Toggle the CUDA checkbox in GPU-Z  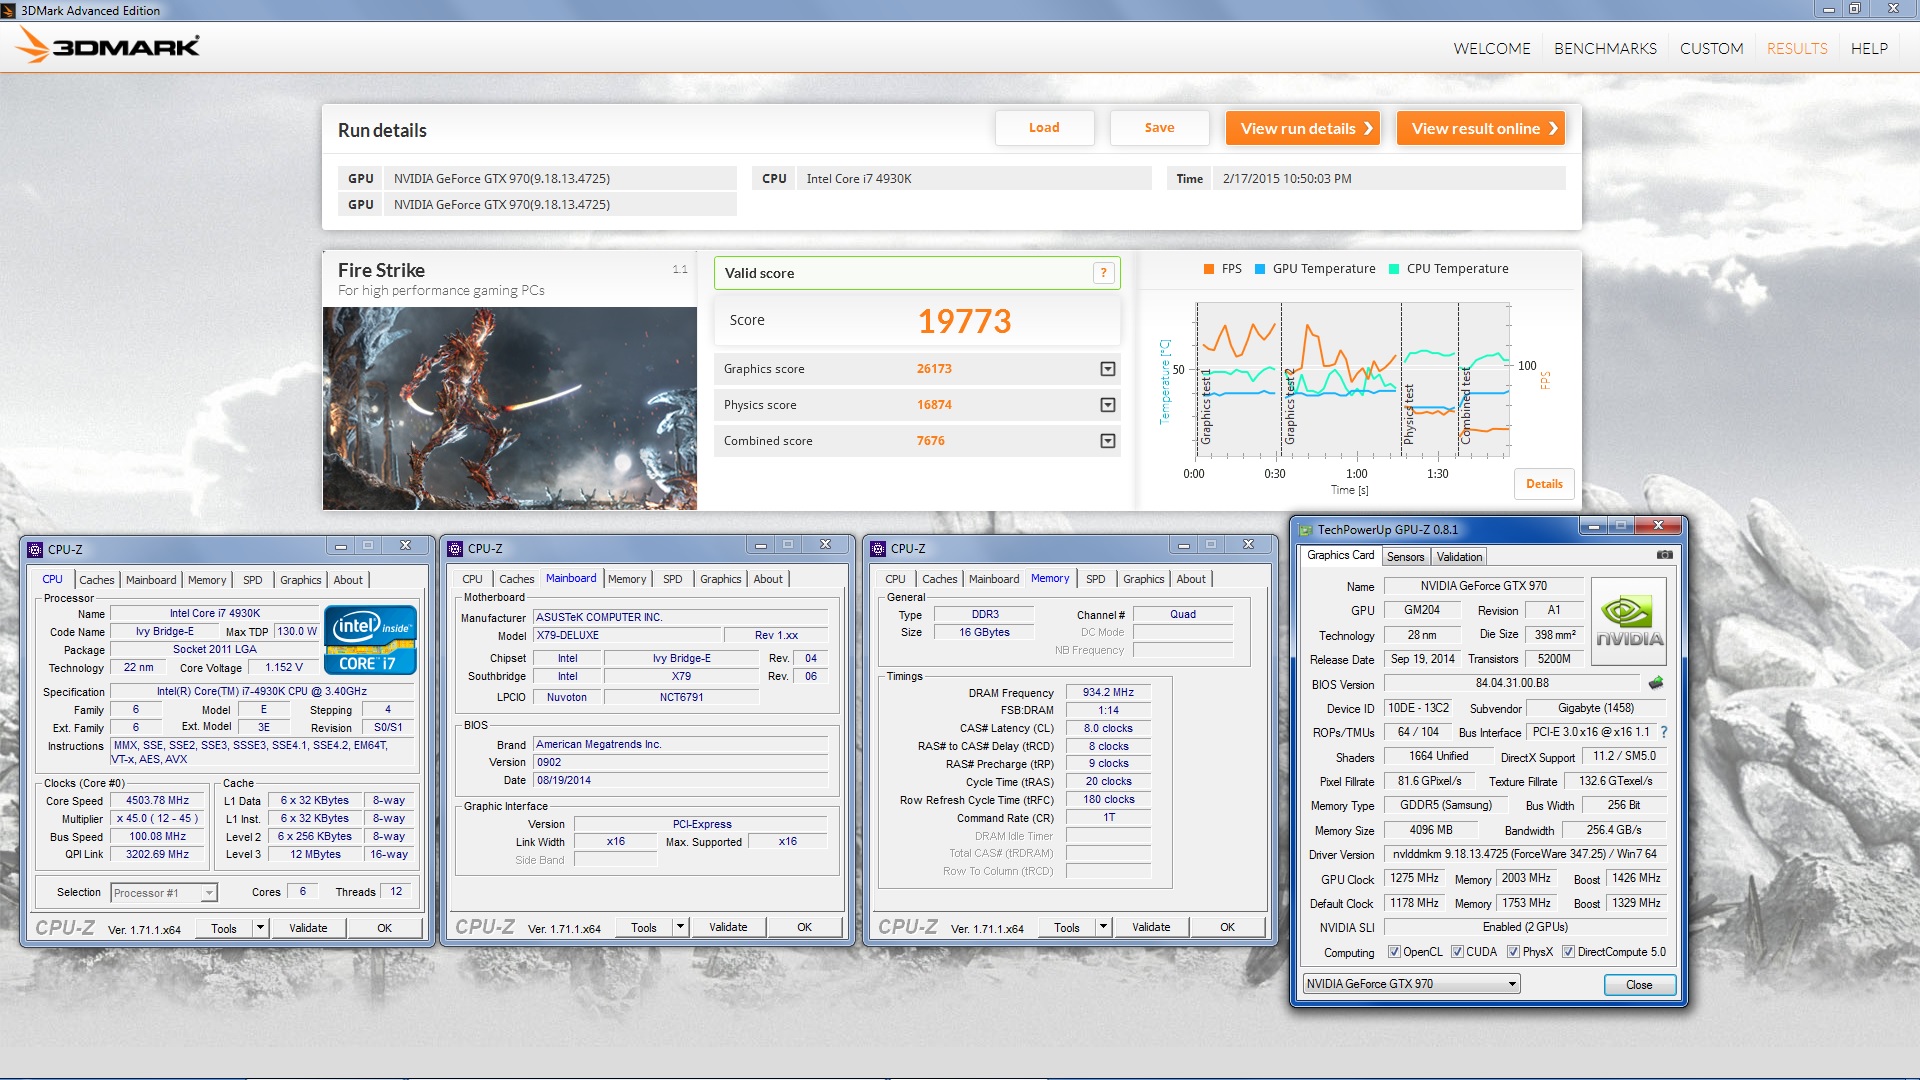click(1457, 952)
